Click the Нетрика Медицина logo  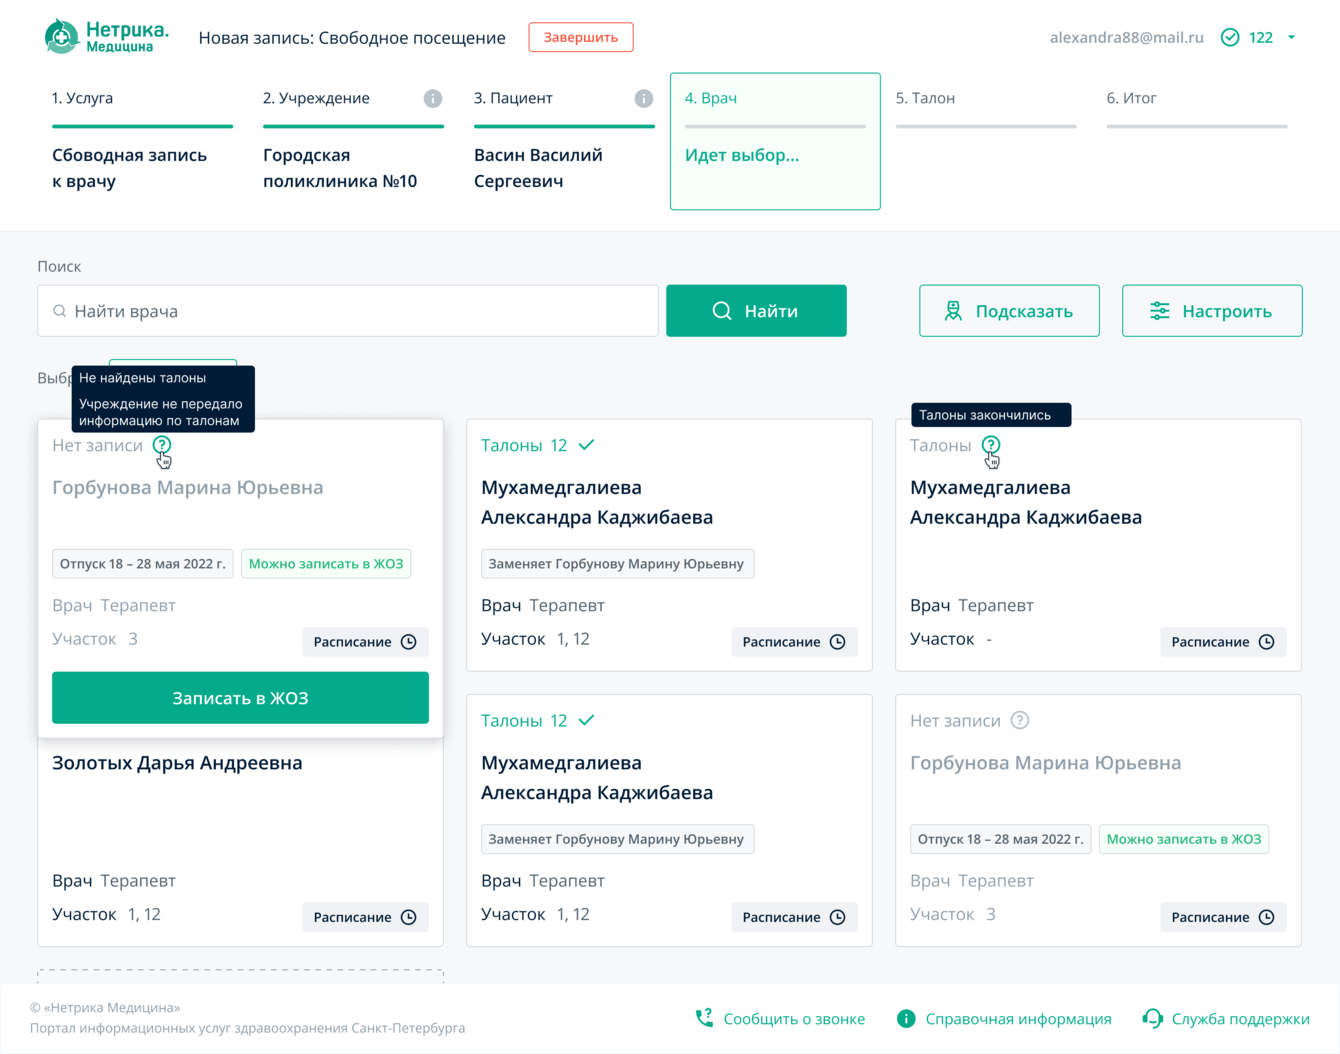point(107,37)
